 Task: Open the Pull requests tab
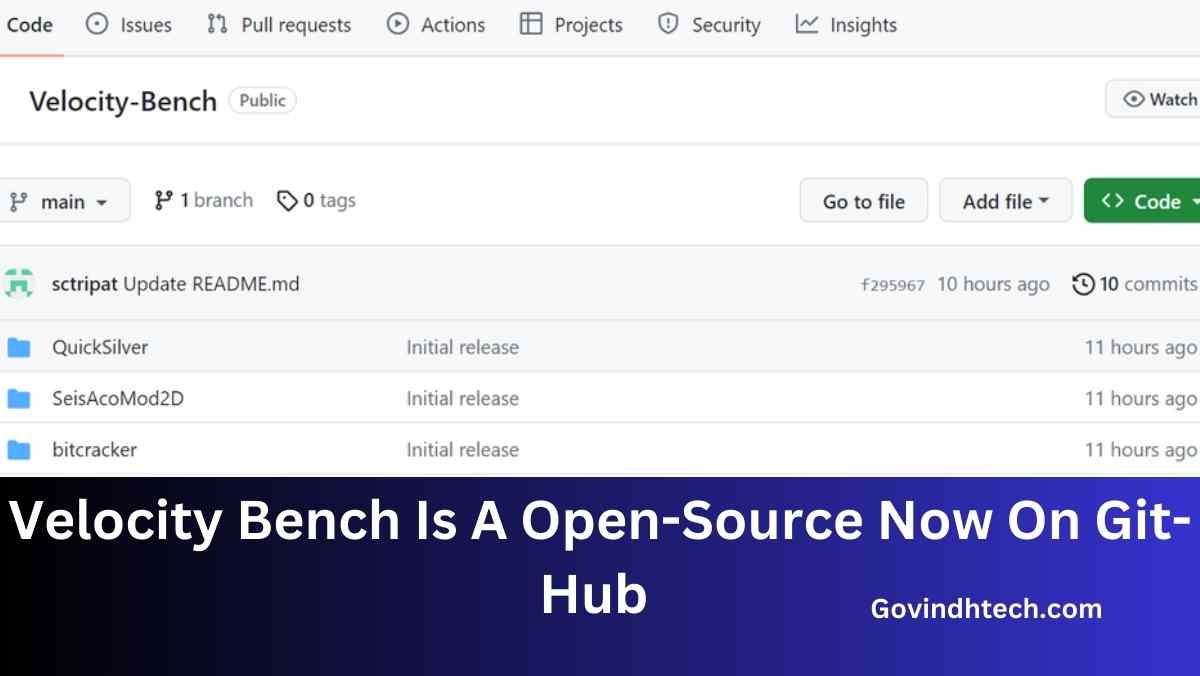pos(279,25)
